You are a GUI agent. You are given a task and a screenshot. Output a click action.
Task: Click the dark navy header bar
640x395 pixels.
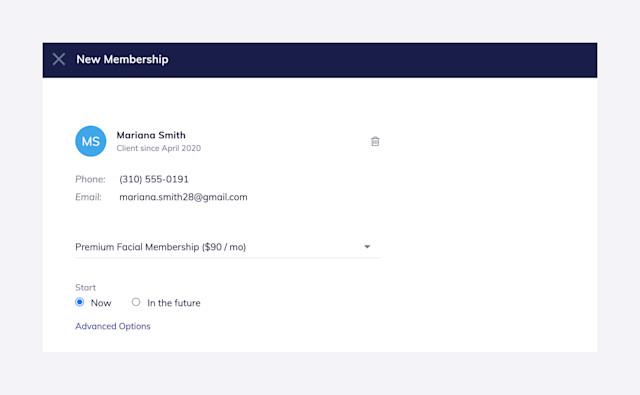coord(320,60)
